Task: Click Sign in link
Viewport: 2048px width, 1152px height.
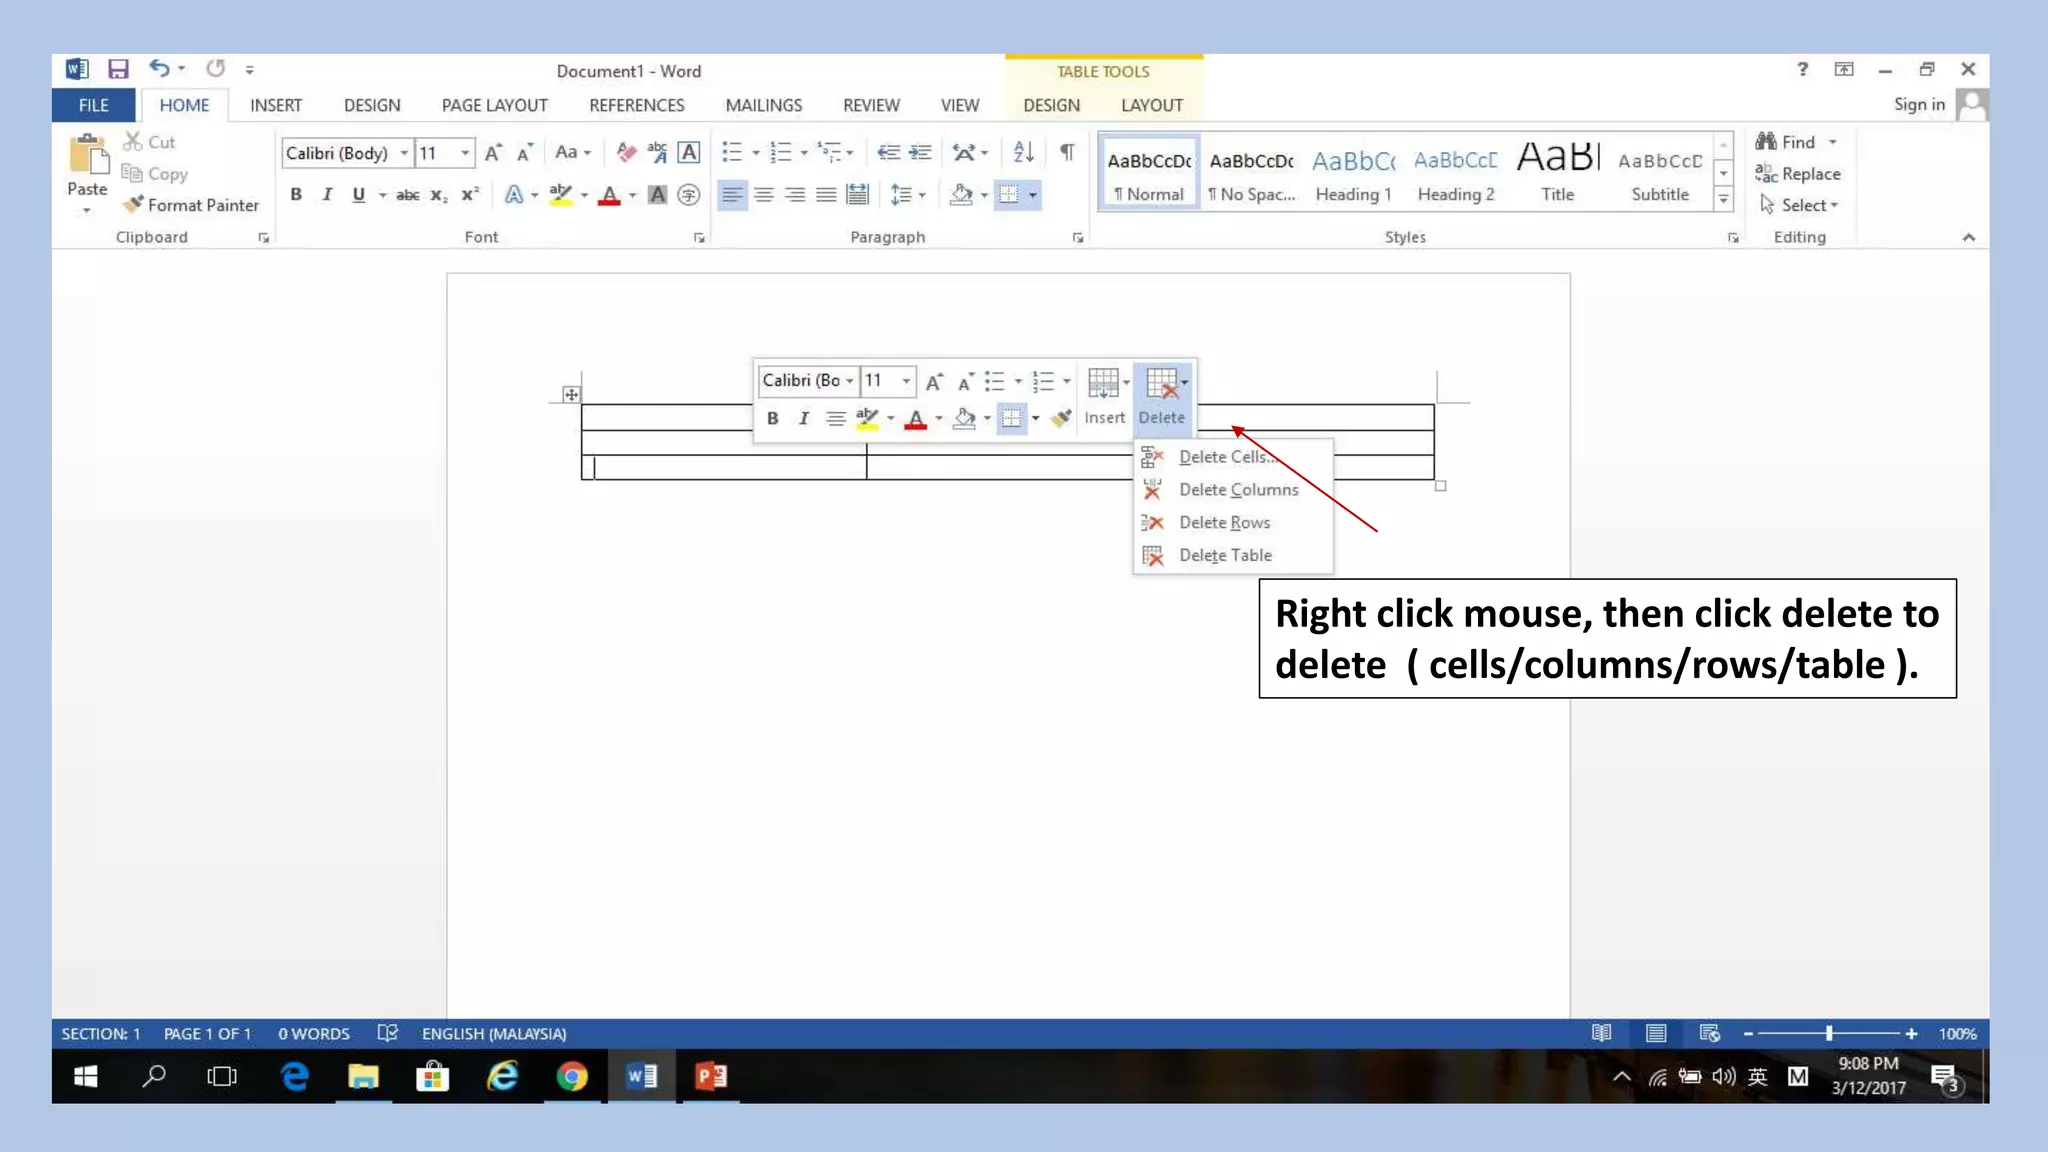Action: (1919, 104)
